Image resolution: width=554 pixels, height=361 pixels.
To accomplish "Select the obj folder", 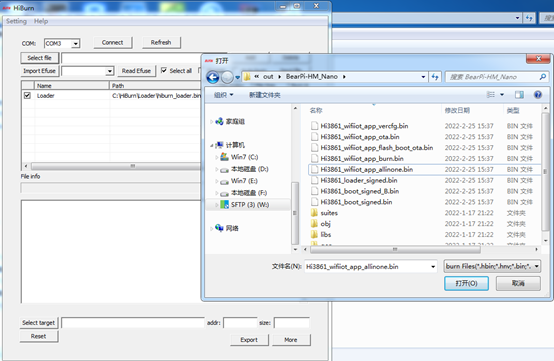I will [x=321, y=224].
